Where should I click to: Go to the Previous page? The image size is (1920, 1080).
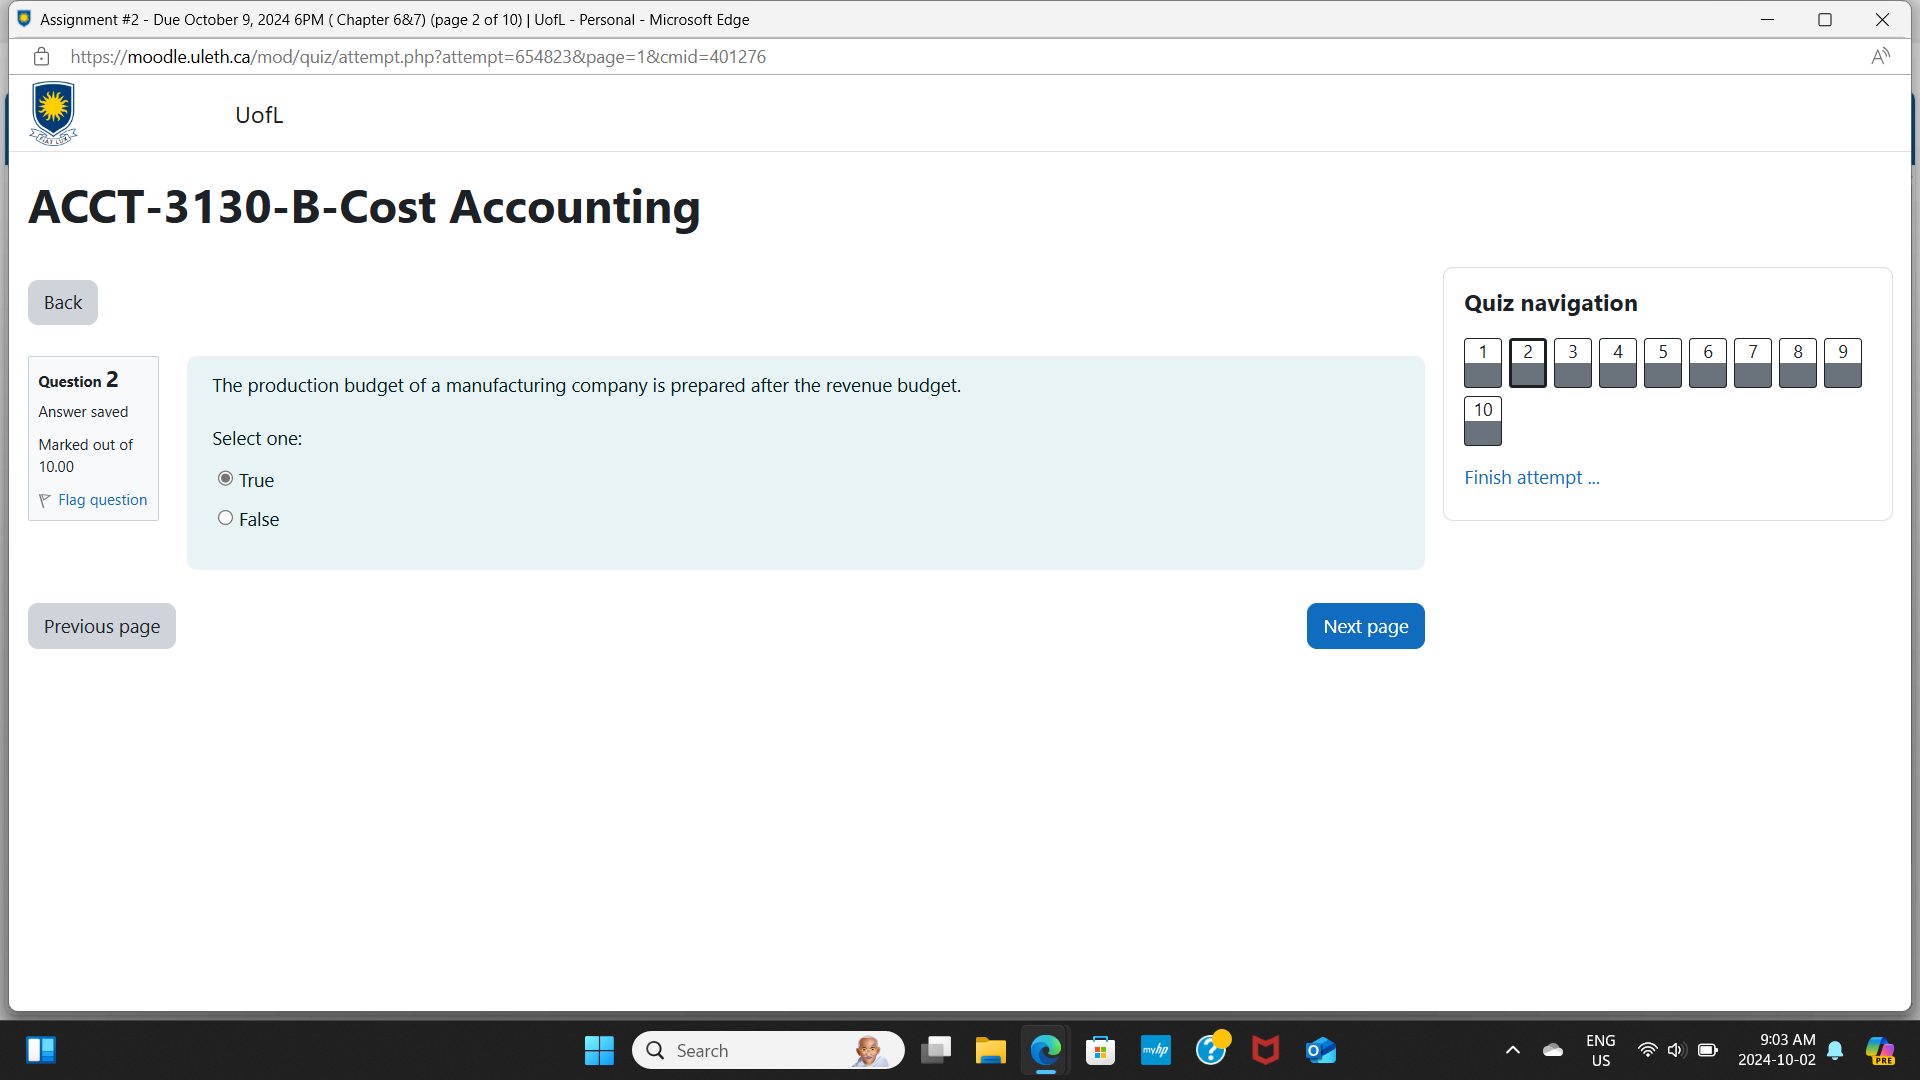(x=102, y=626)
